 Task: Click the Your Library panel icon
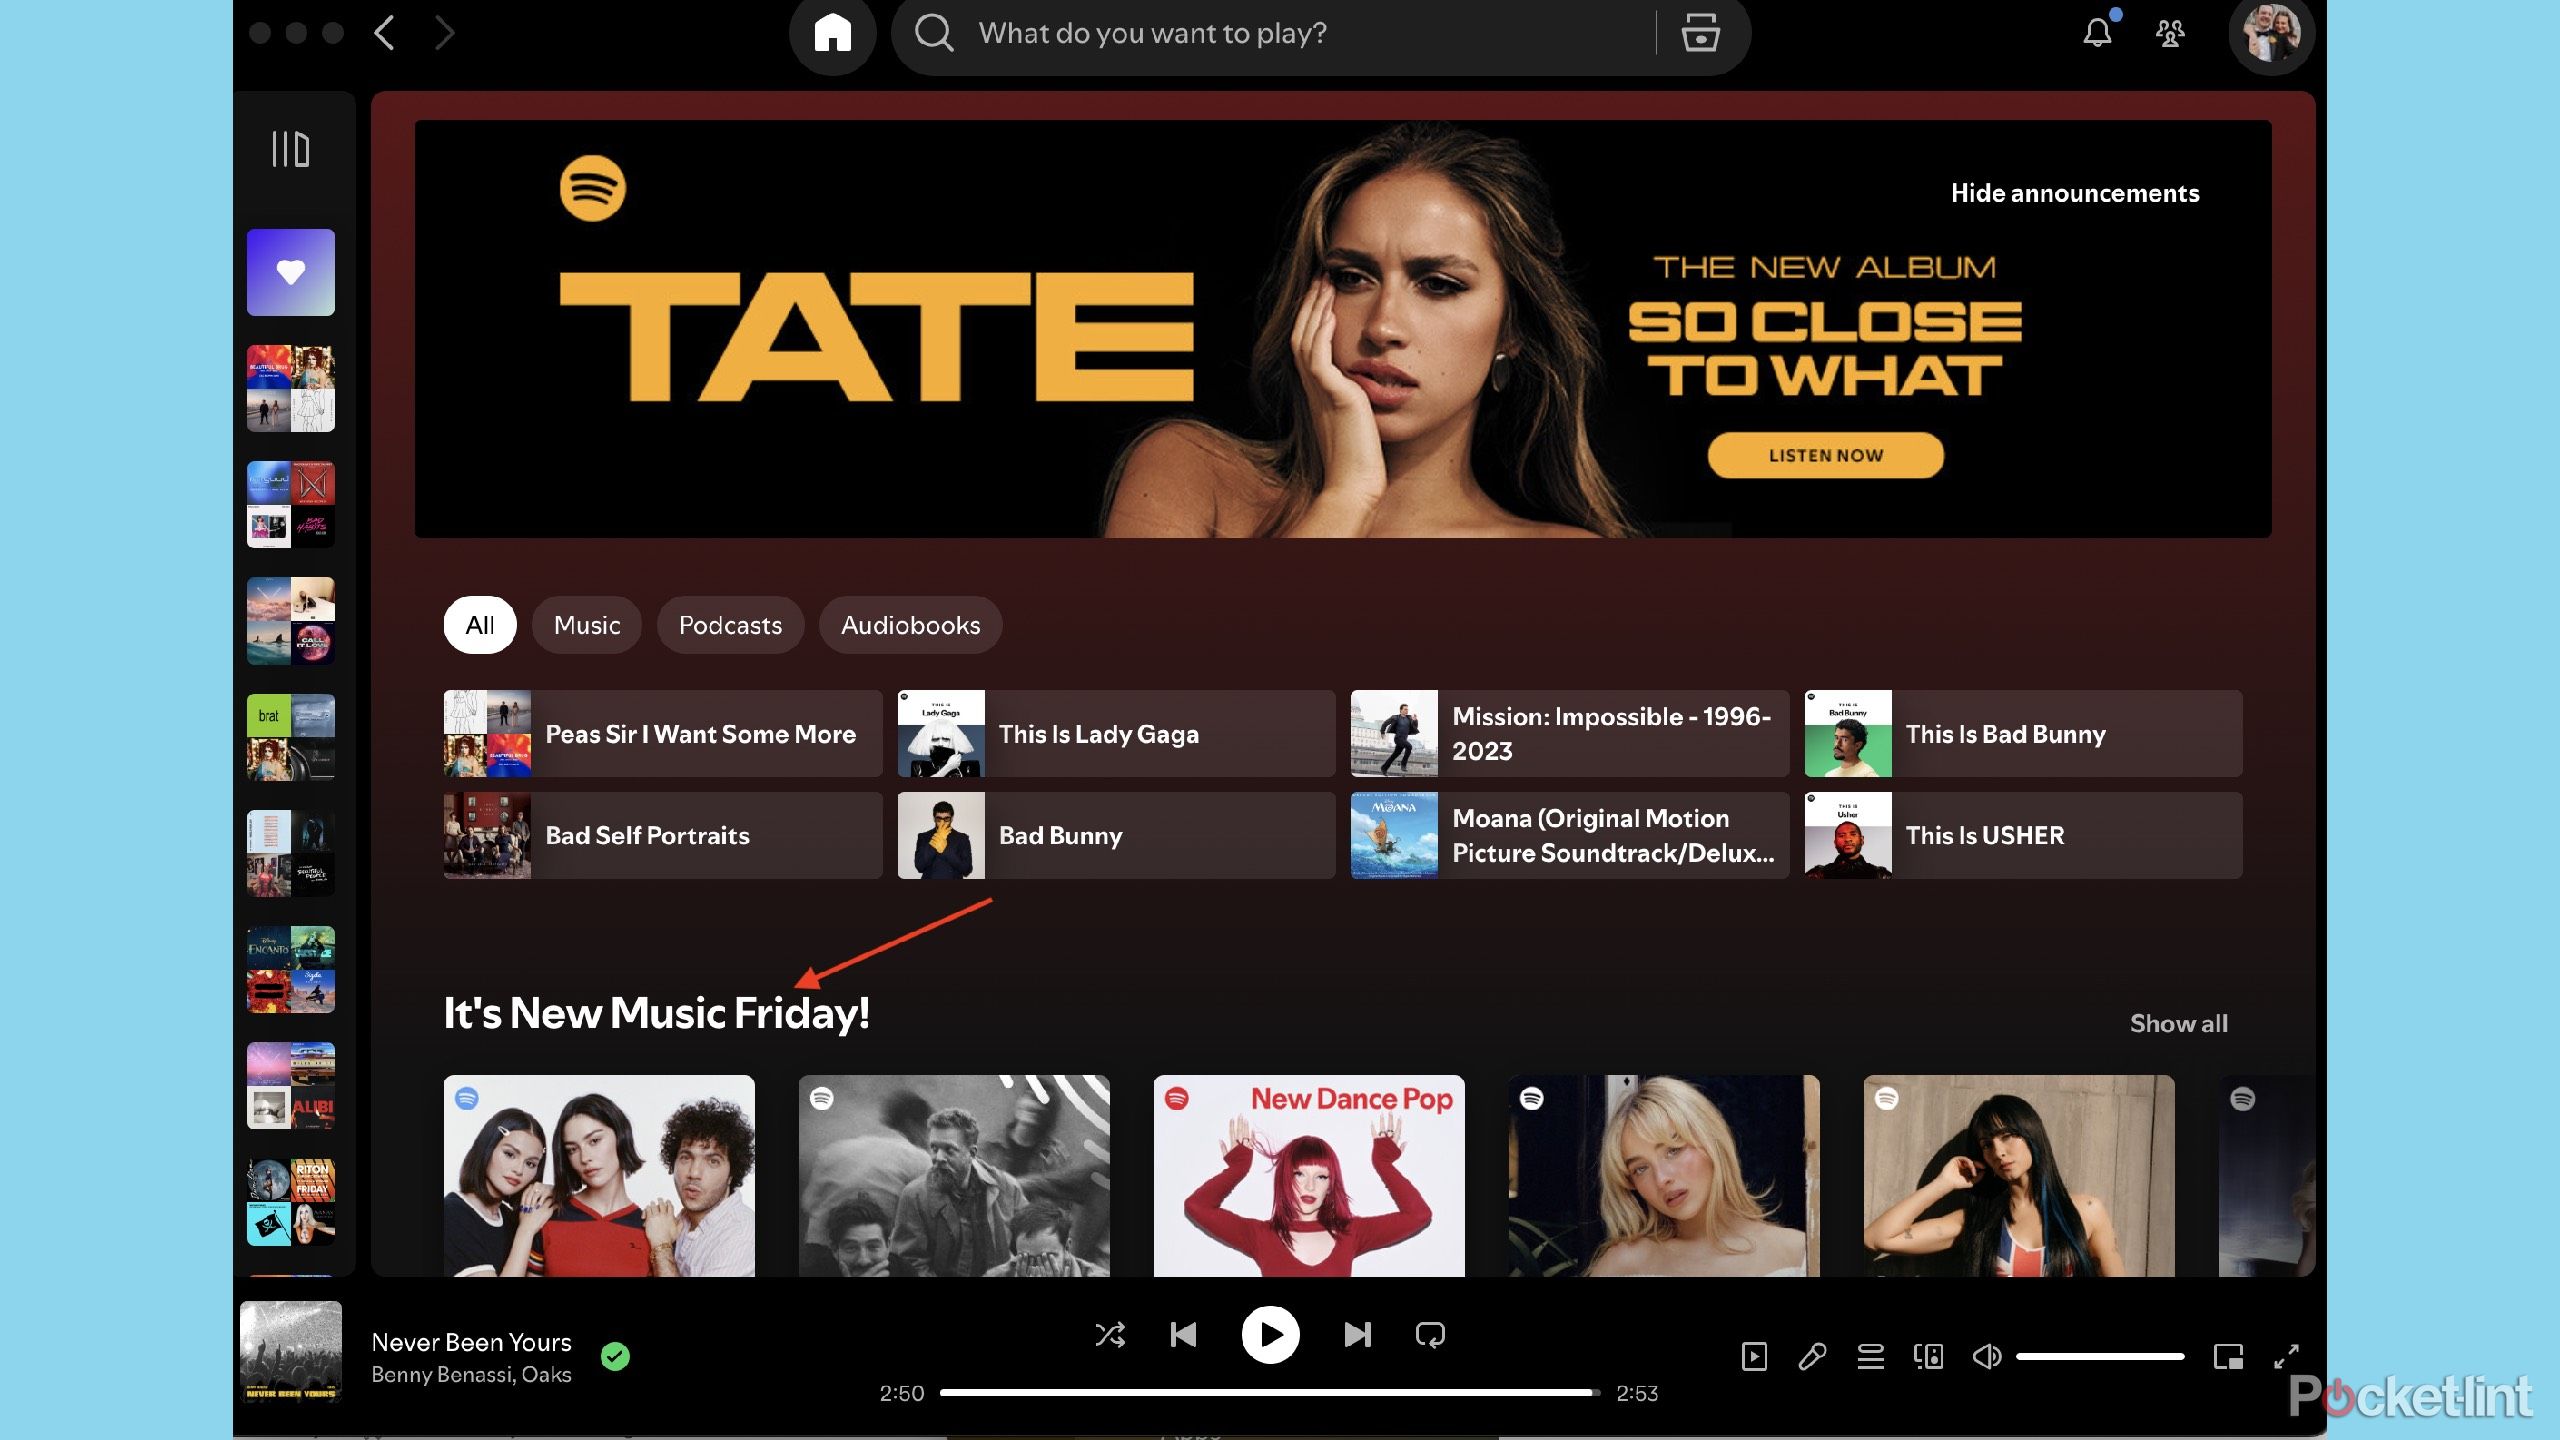point(292,148)
